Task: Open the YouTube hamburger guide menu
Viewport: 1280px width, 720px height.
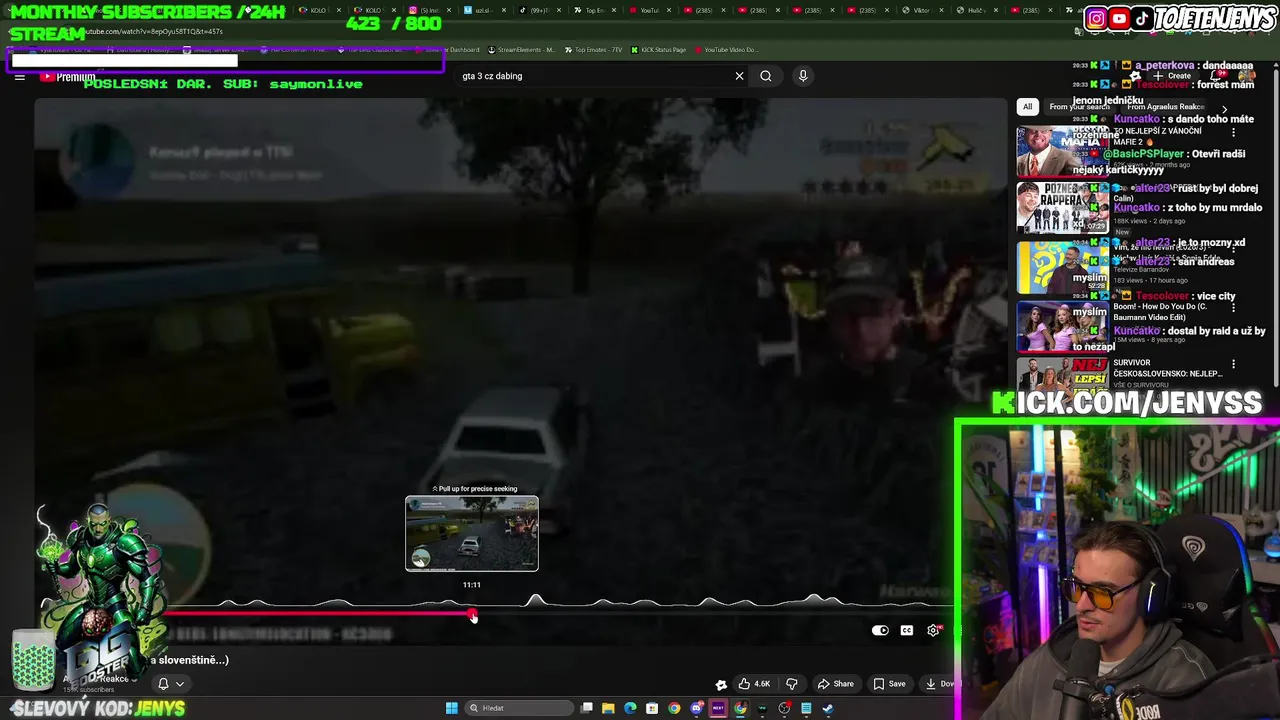Action: (x=19, y=76)
